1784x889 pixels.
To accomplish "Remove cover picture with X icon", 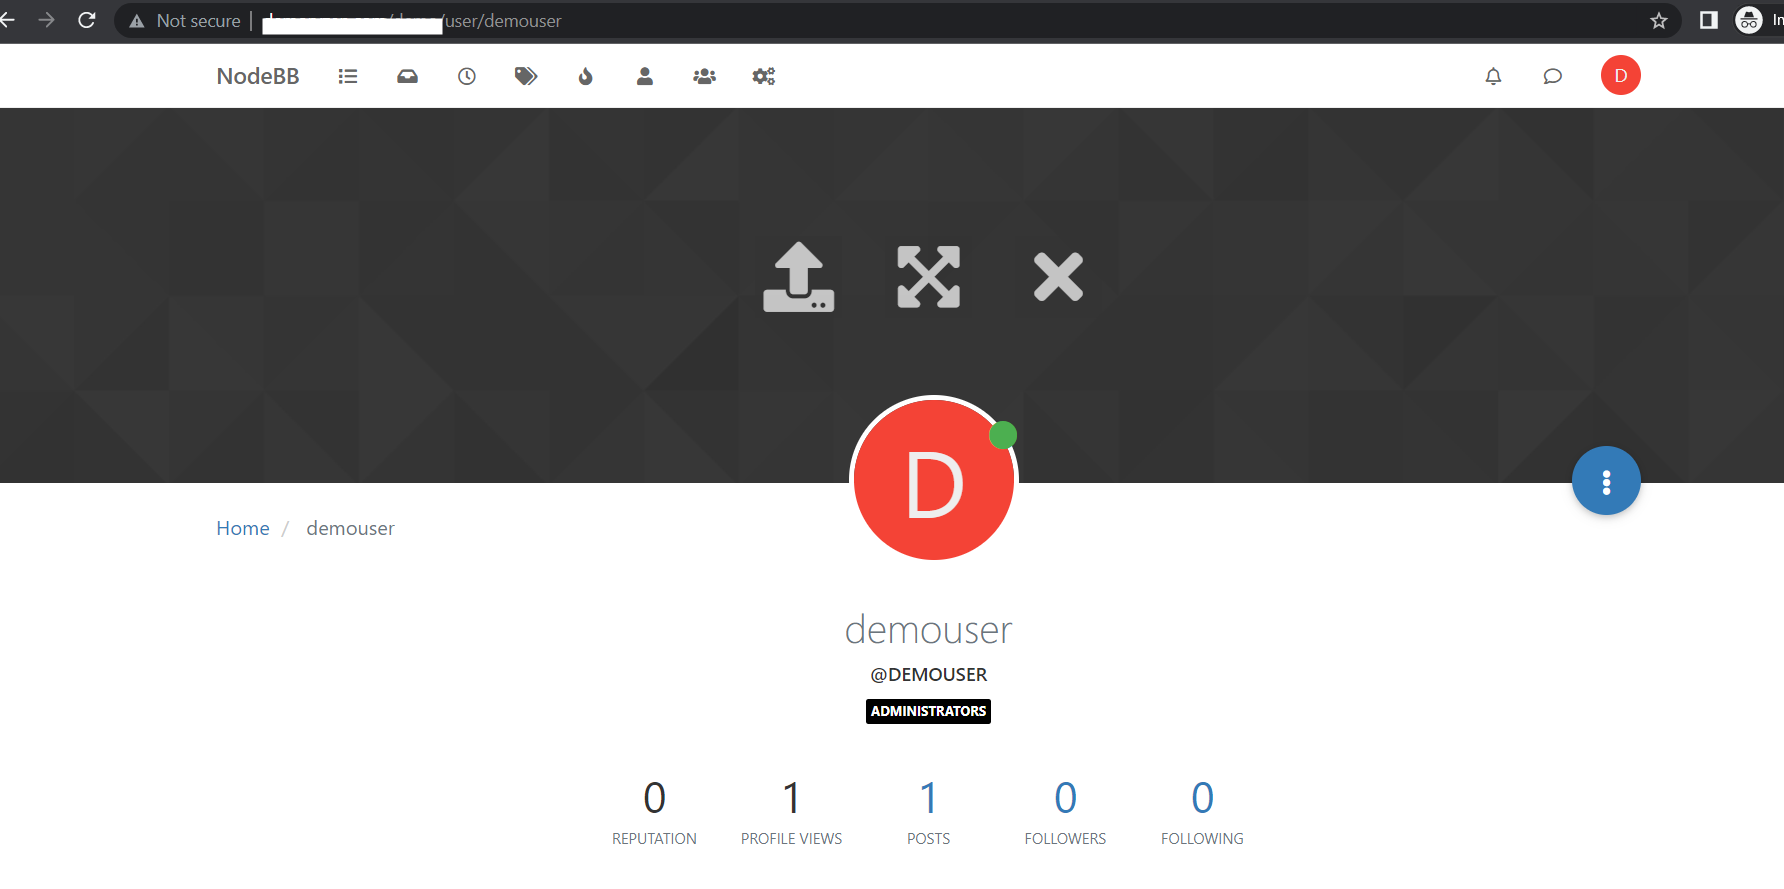I will (1058, 277).
